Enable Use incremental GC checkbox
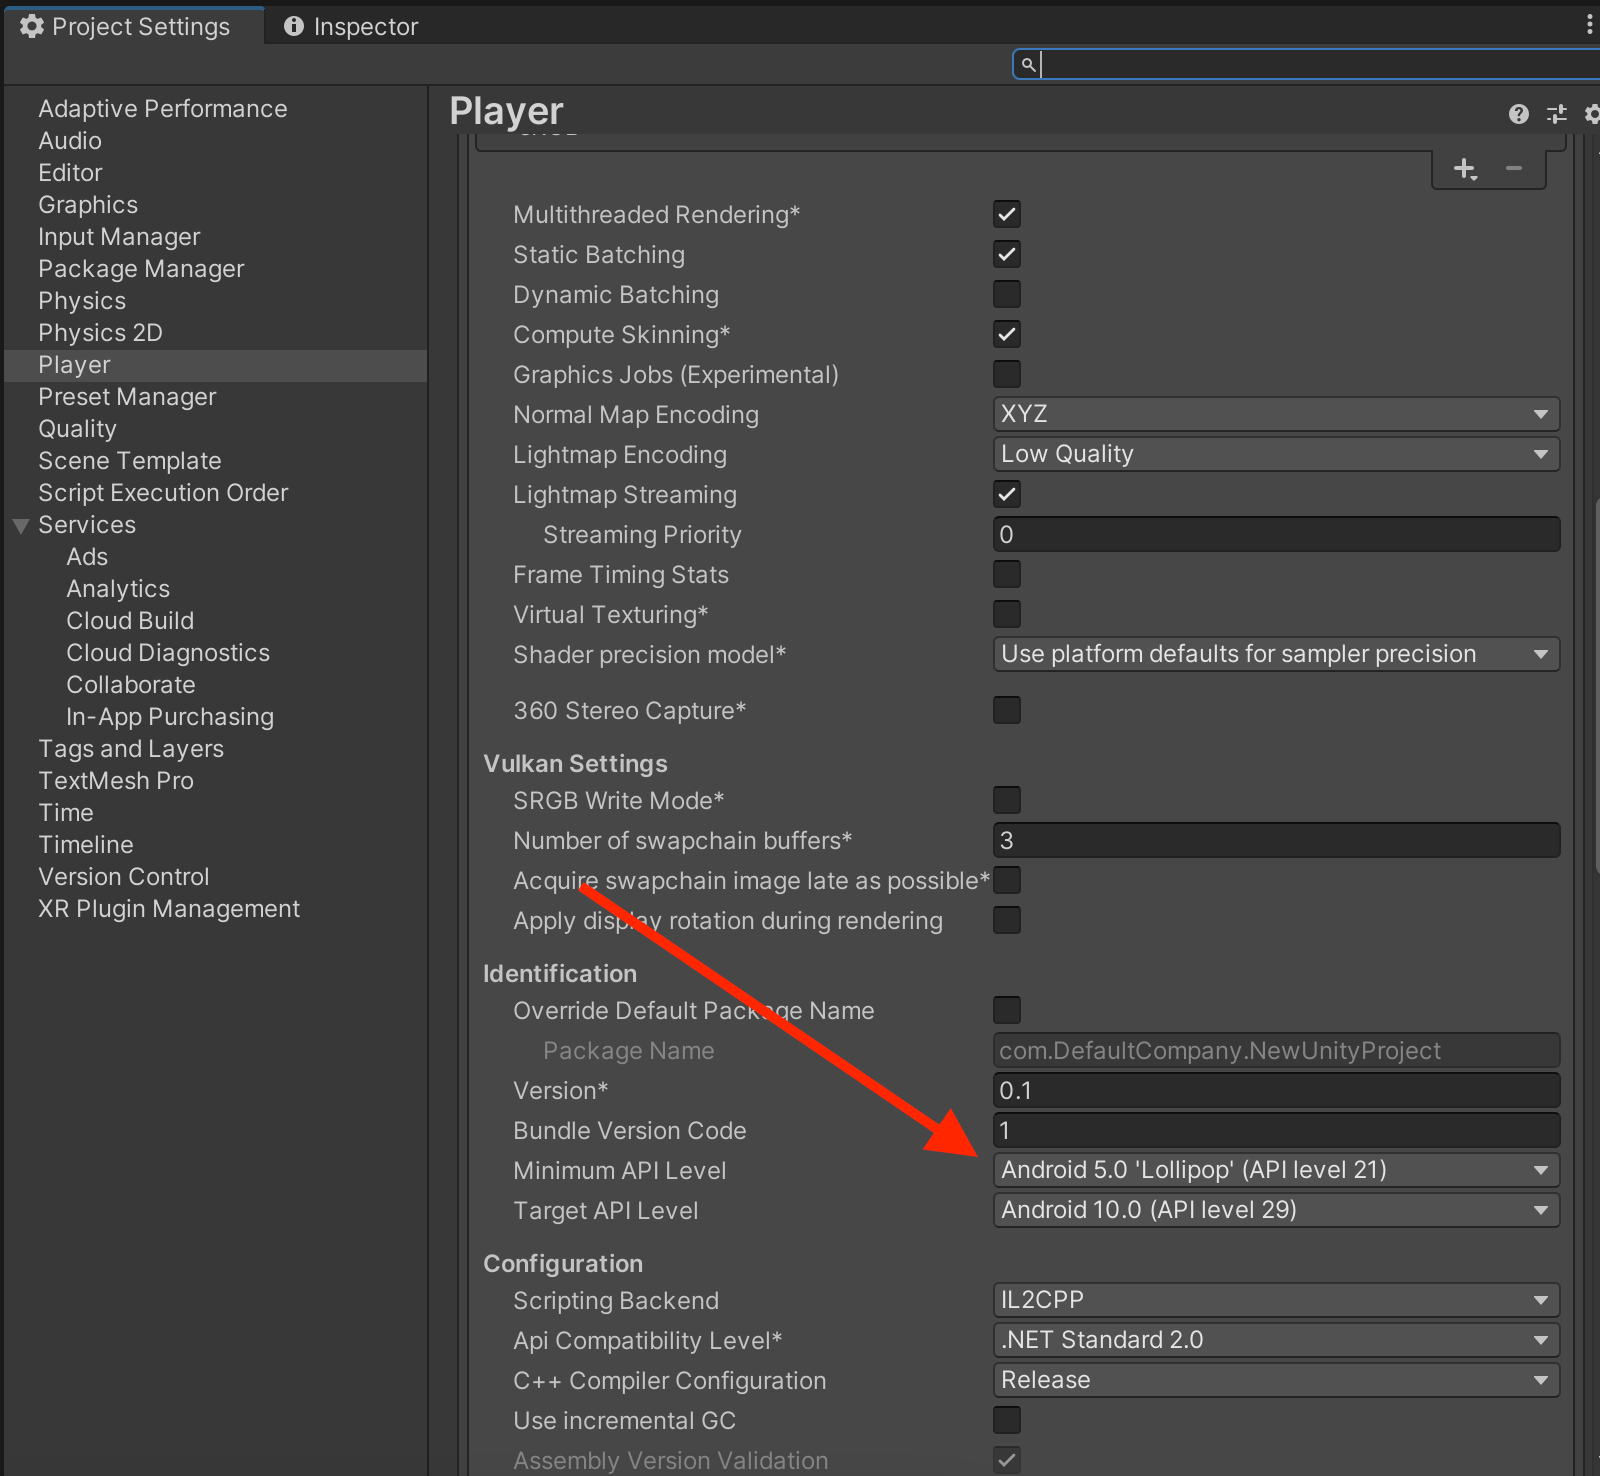Image resolution: width=1600 pixels, height=1476 pixels. 1006,1420
